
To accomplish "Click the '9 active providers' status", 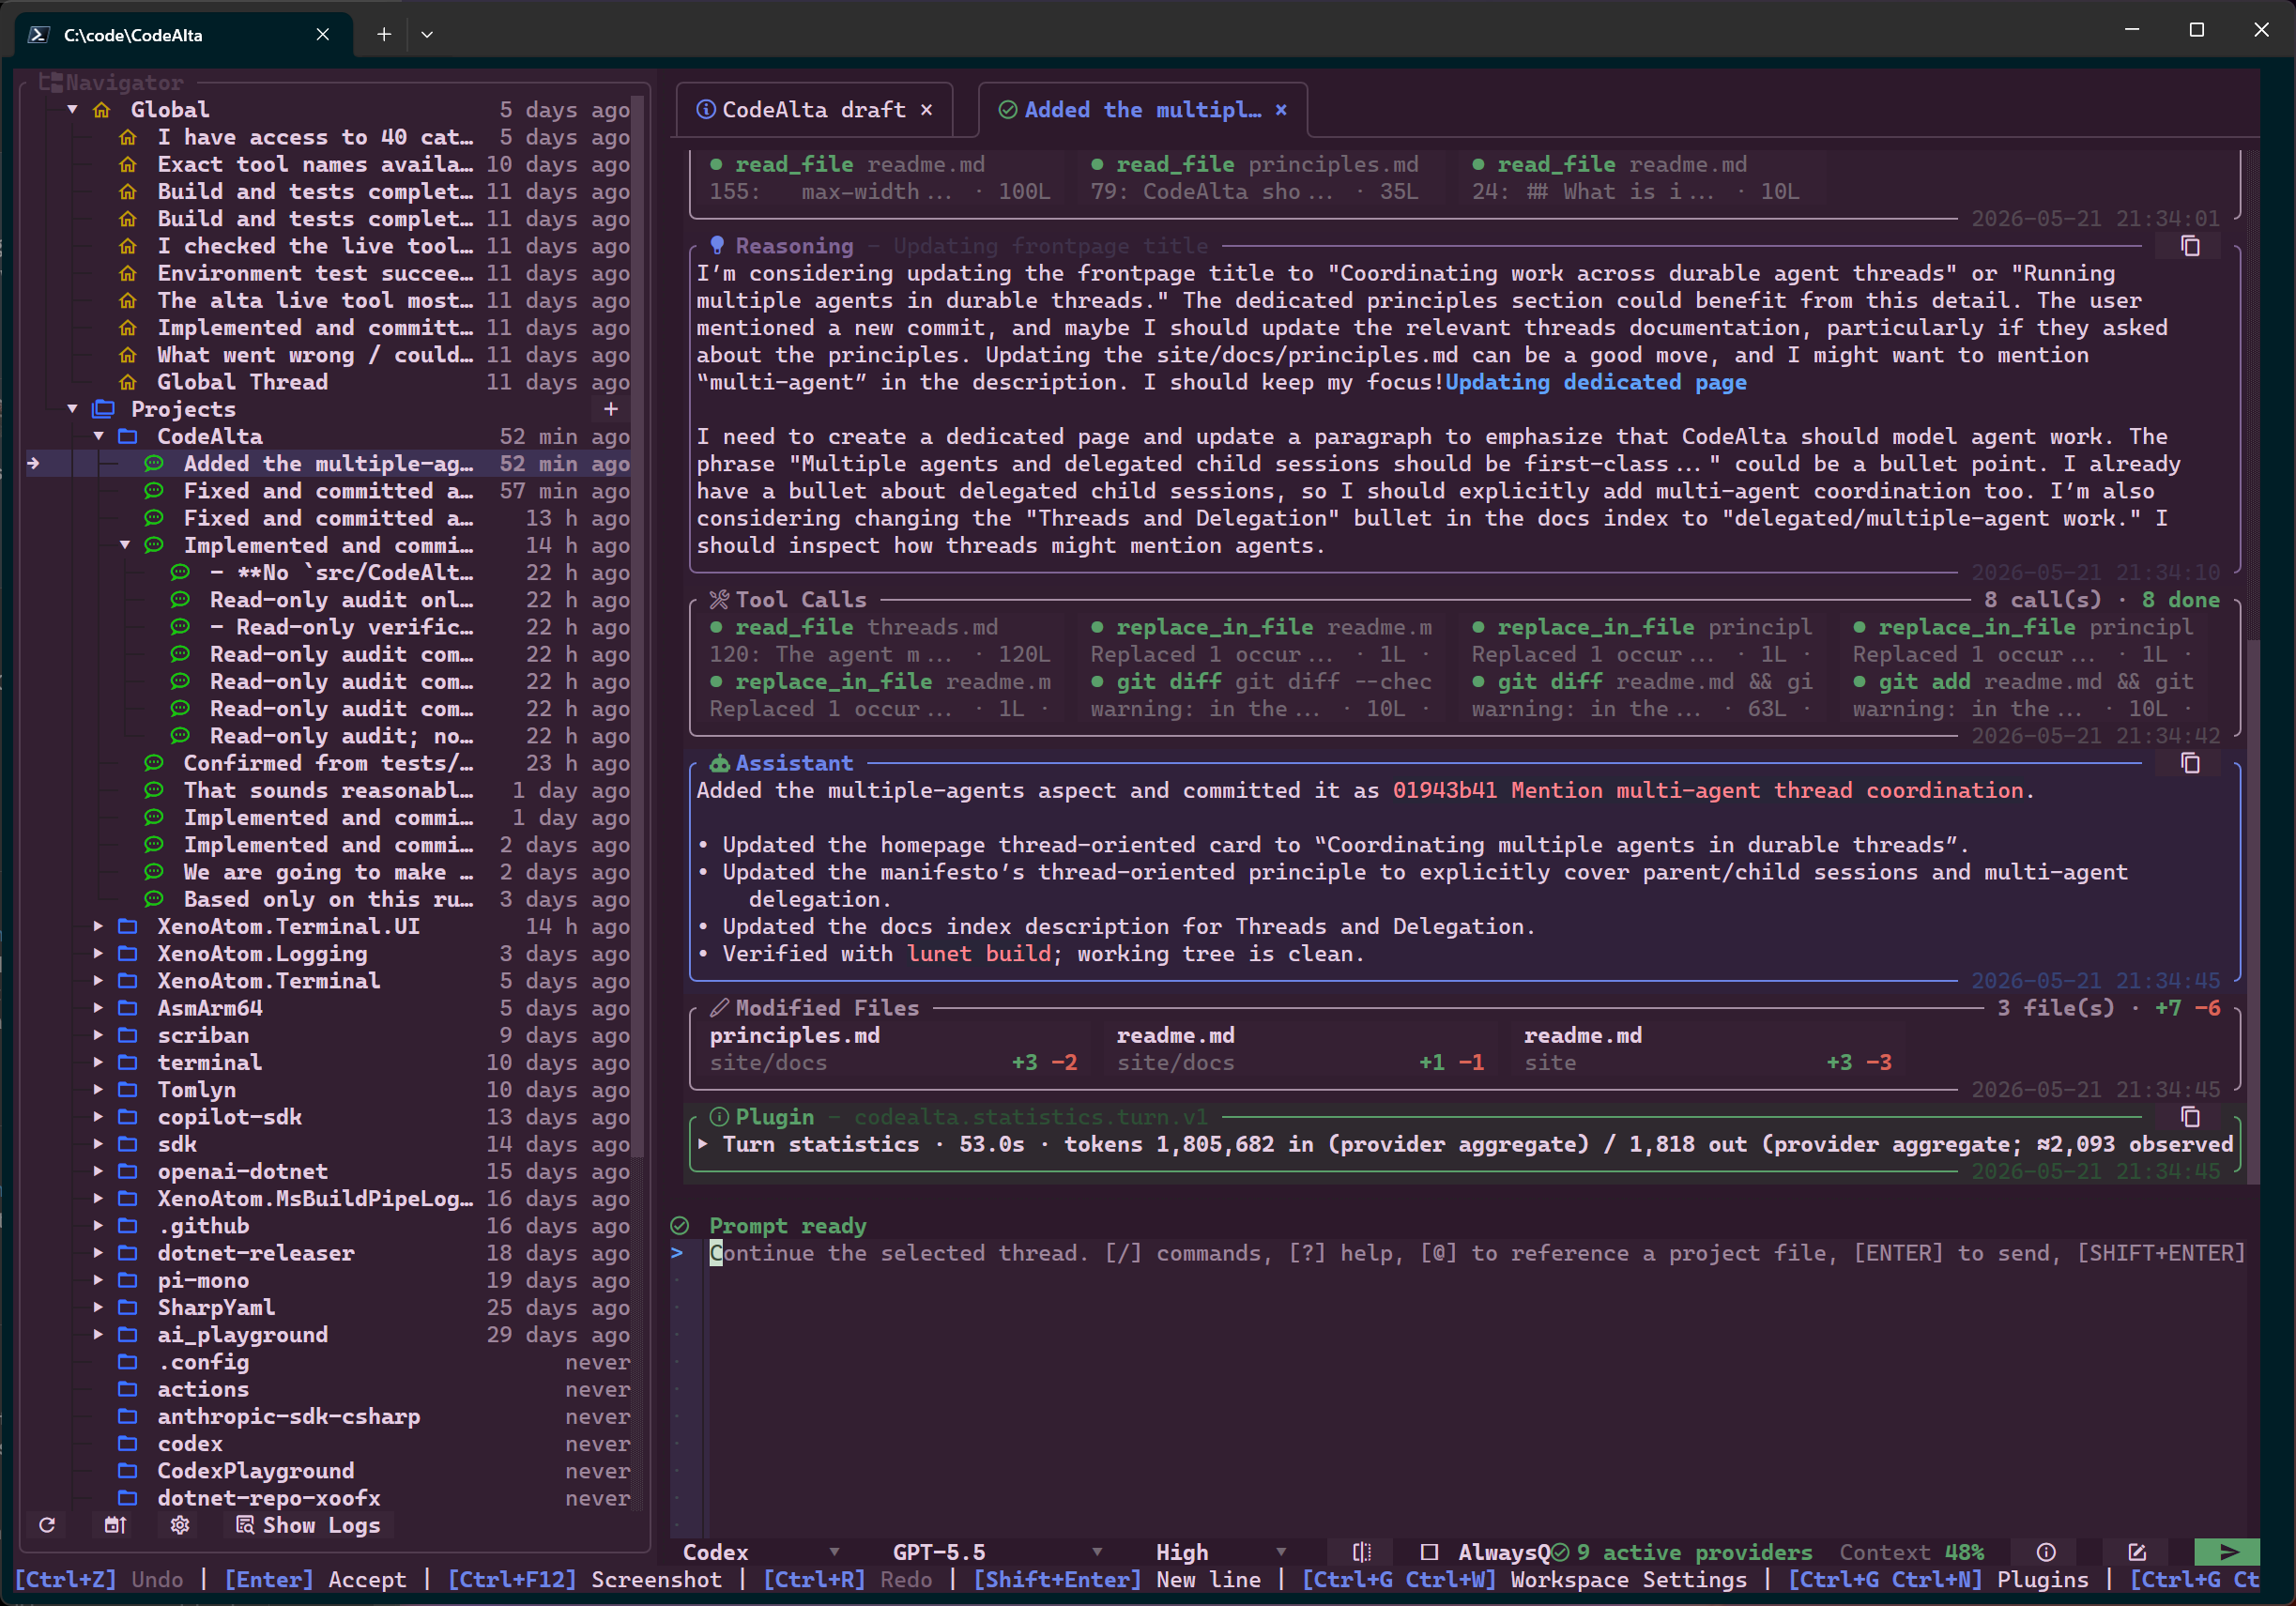I will 1683,1552.
